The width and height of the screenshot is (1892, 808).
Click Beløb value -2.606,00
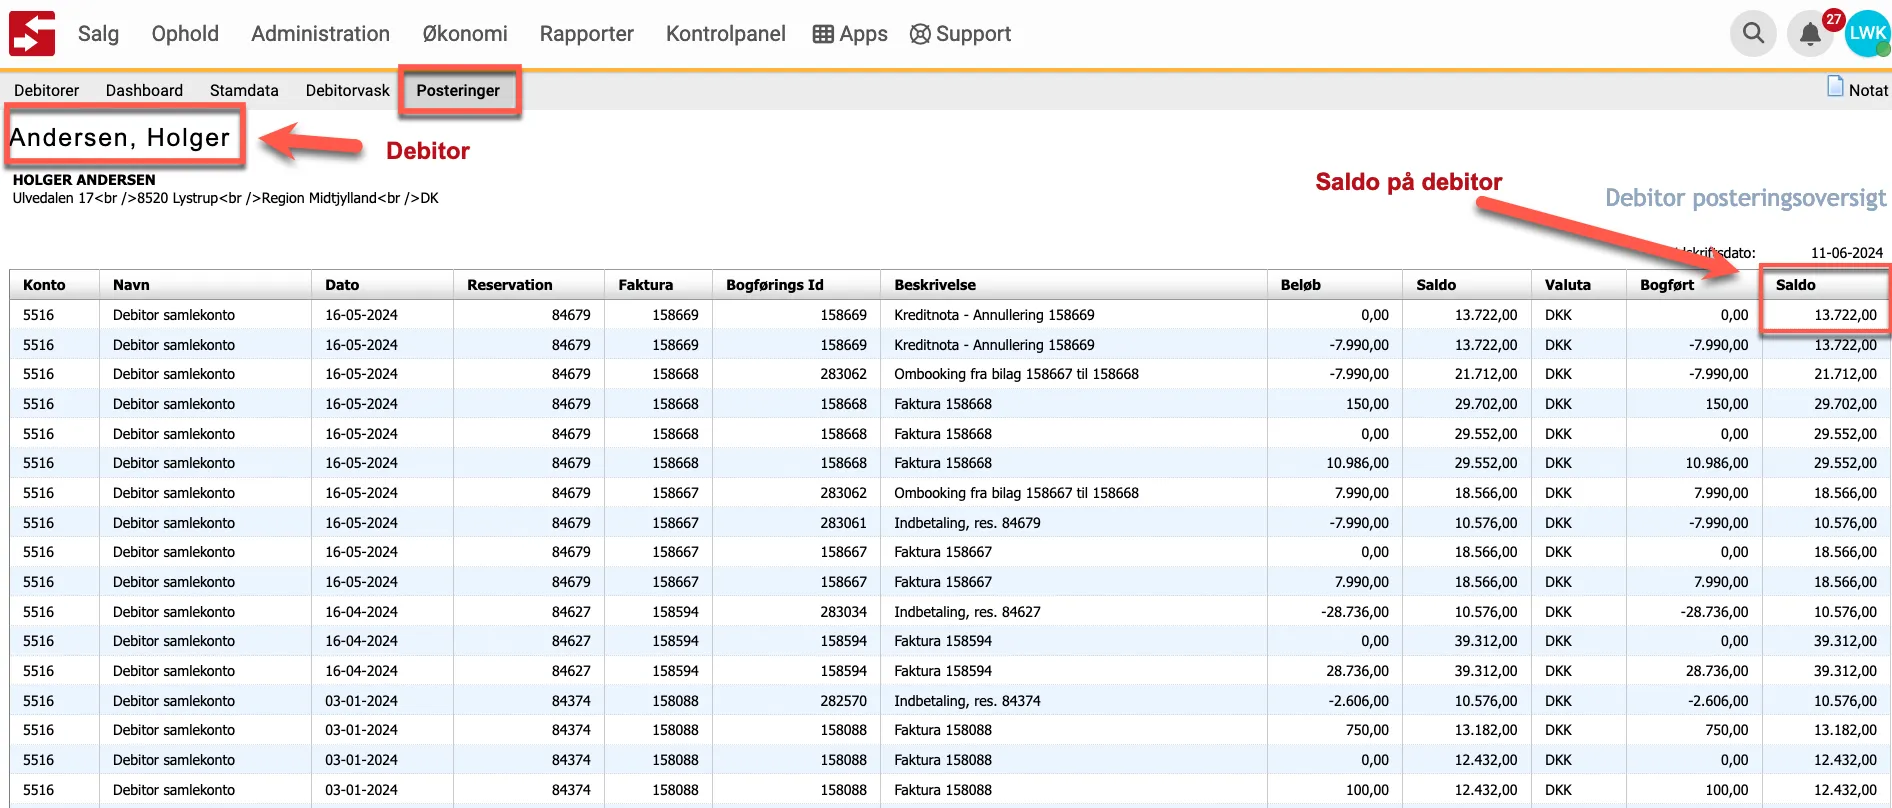click(1358, 701)
